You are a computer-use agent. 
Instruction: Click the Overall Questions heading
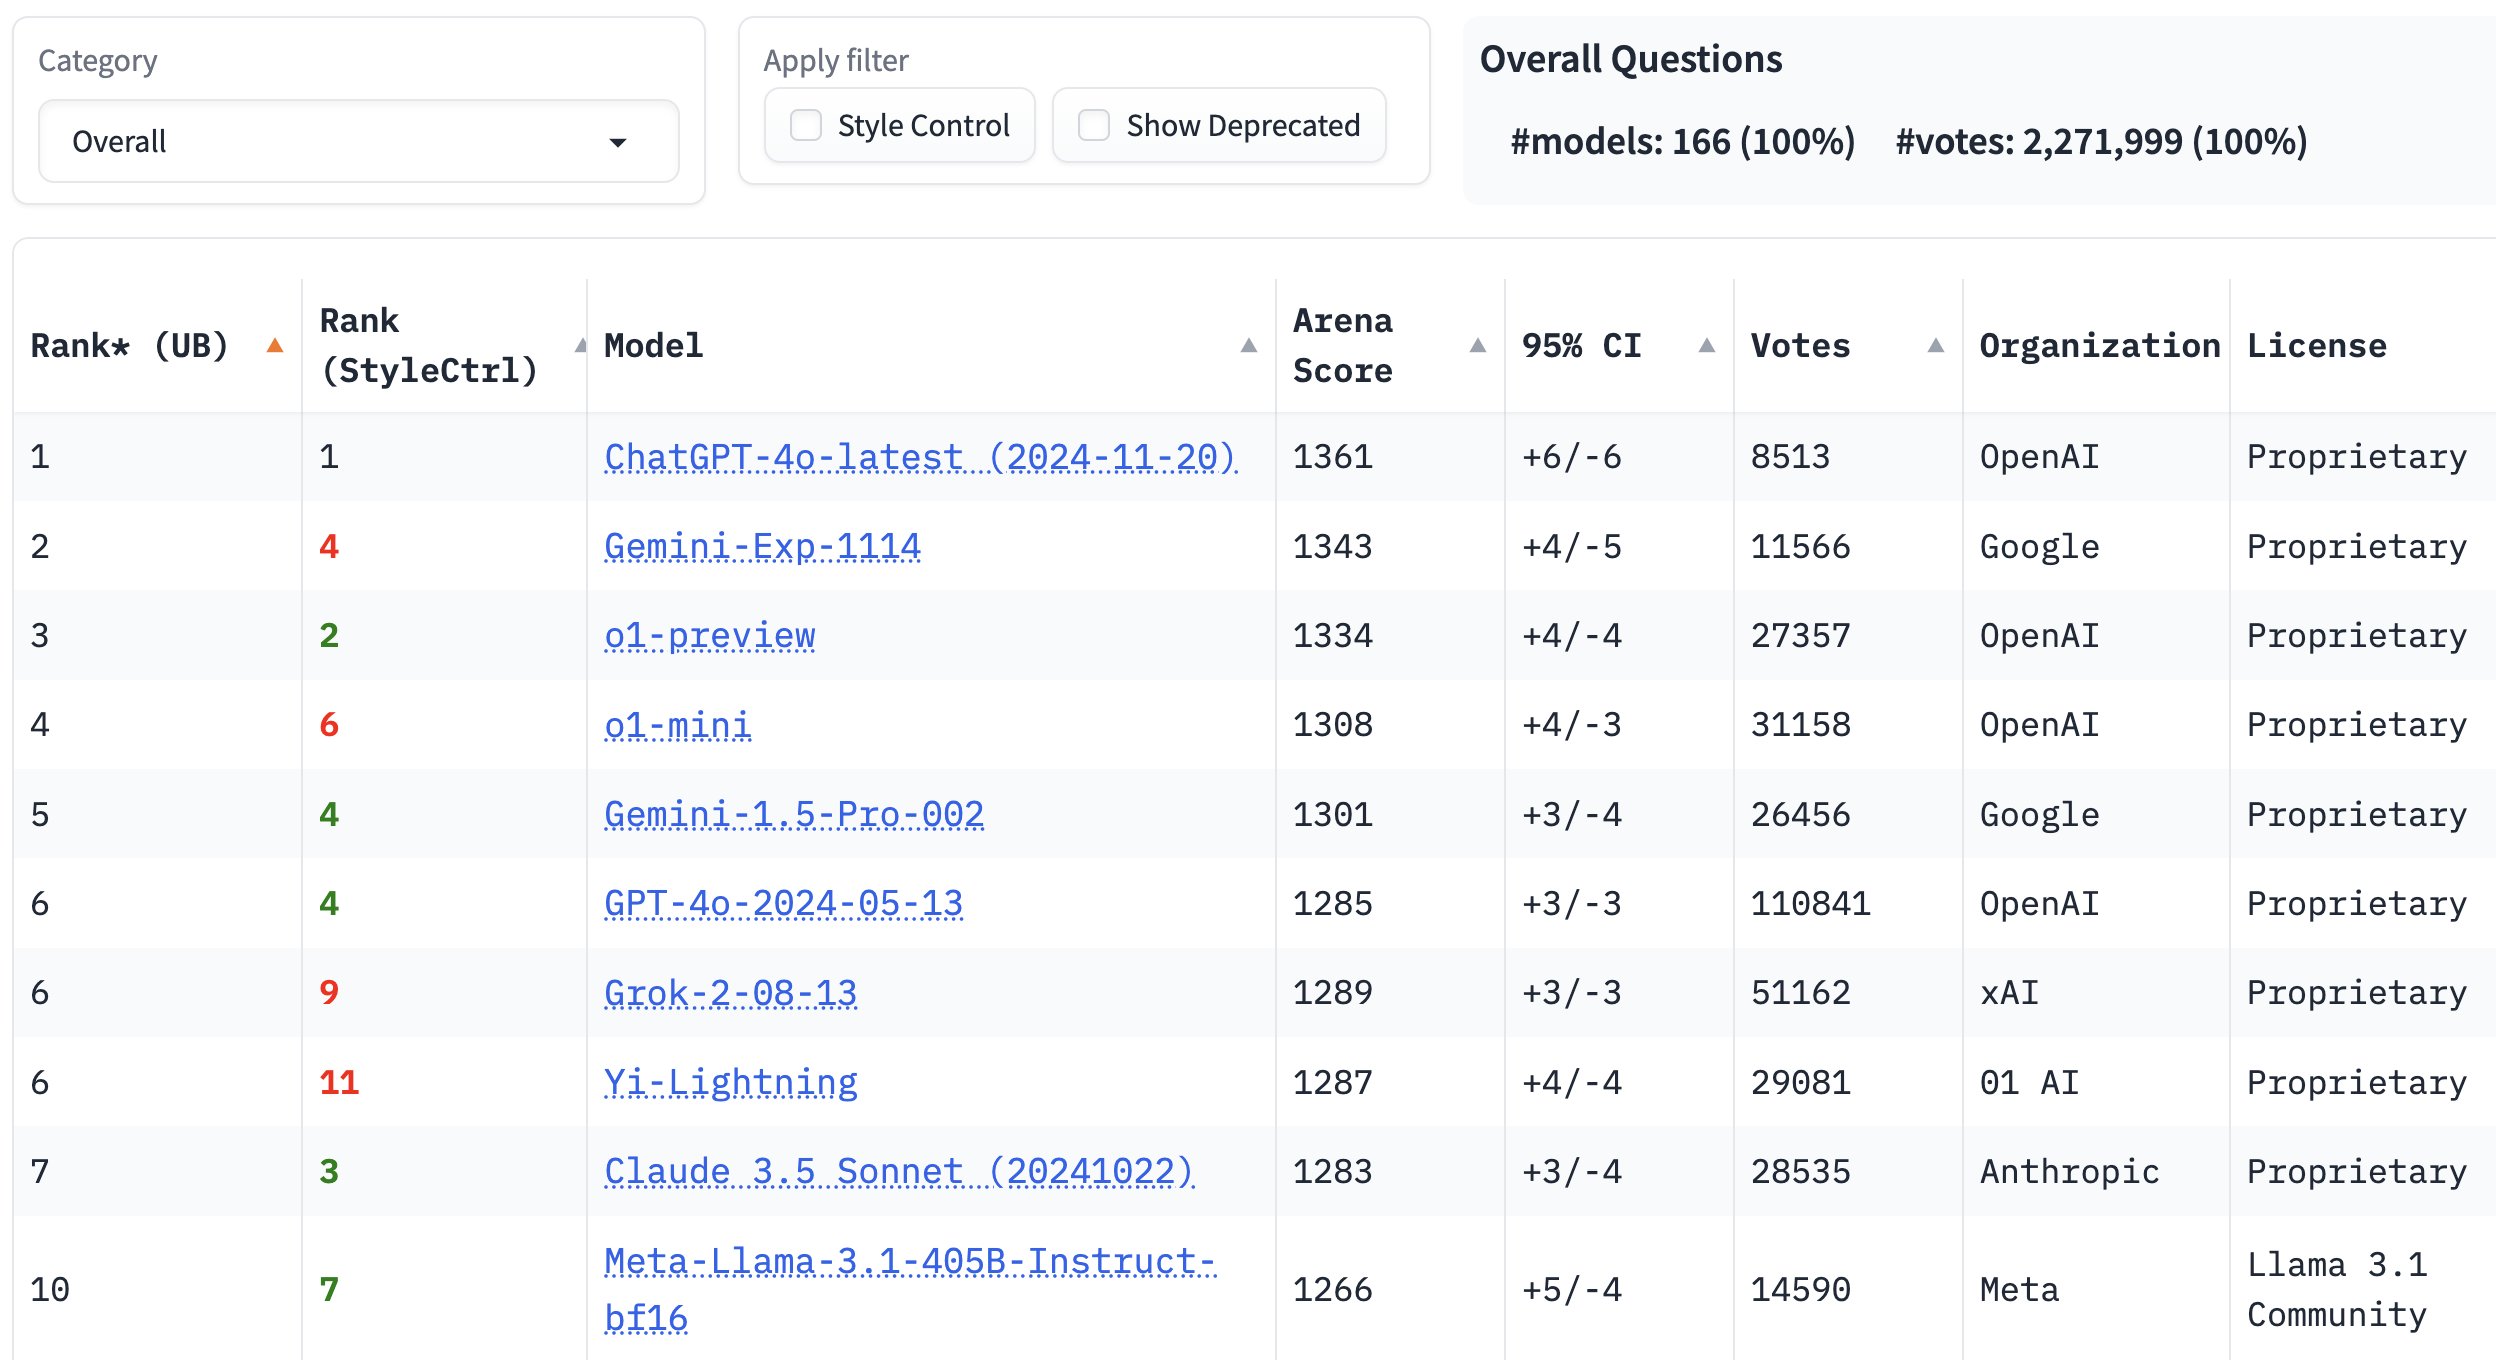pos(1631,59)
